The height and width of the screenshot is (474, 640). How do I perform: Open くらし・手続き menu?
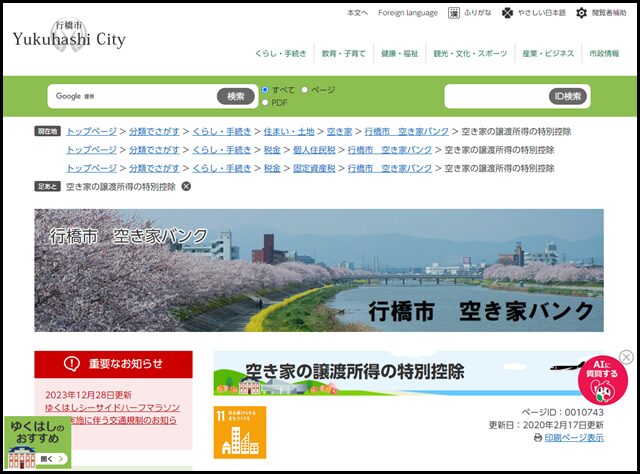pyautogui.click(x=280, y=53)
